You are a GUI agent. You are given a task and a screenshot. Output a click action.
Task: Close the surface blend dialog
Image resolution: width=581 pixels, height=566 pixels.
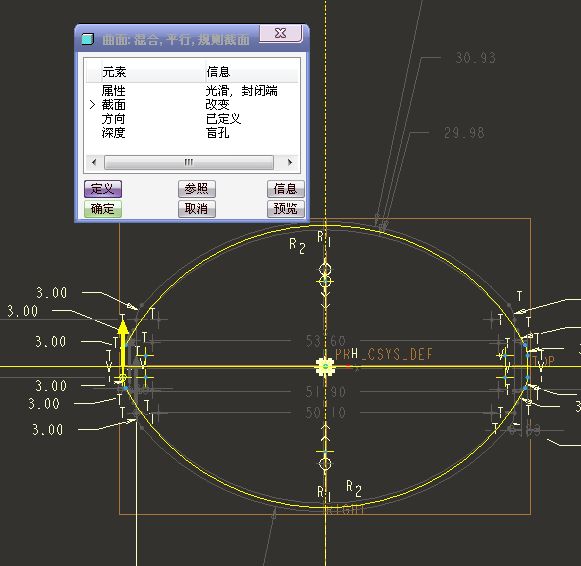280,33
